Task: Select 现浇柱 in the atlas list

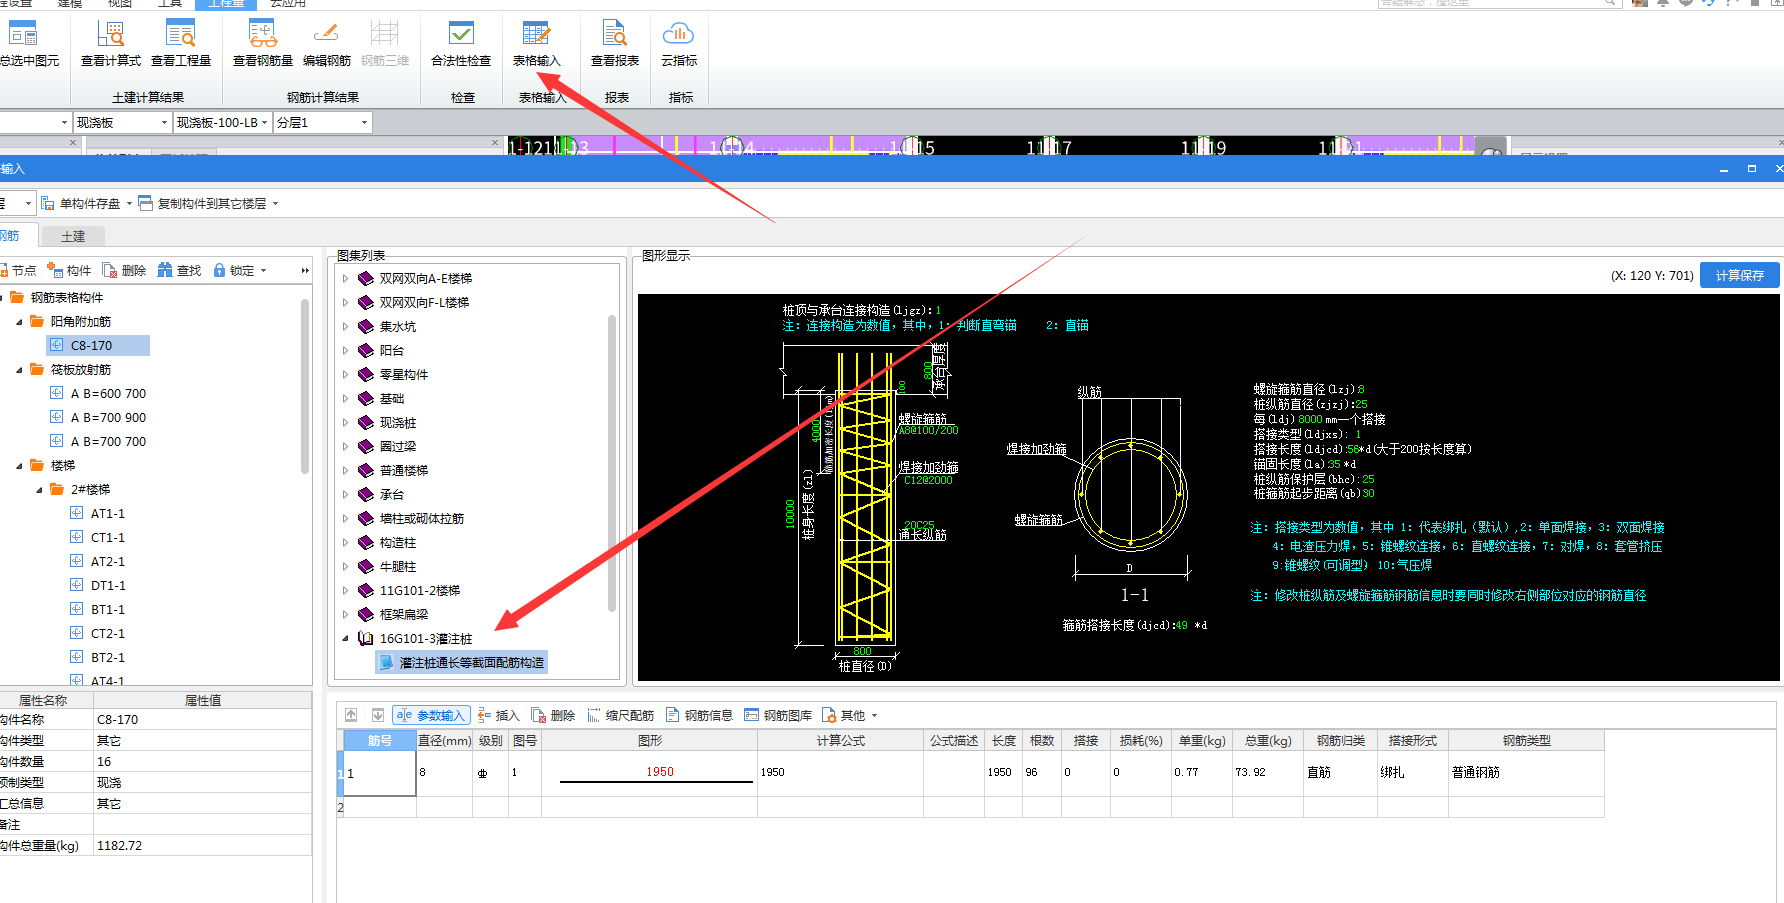Action: click(398, 423)
